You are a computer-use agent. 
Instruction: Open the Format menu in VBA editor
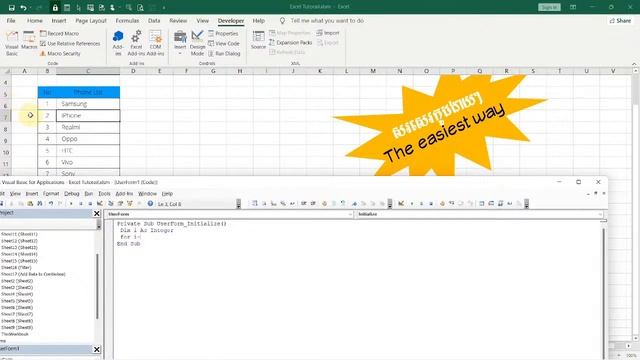pyautogui.click(x=51, y=193)
